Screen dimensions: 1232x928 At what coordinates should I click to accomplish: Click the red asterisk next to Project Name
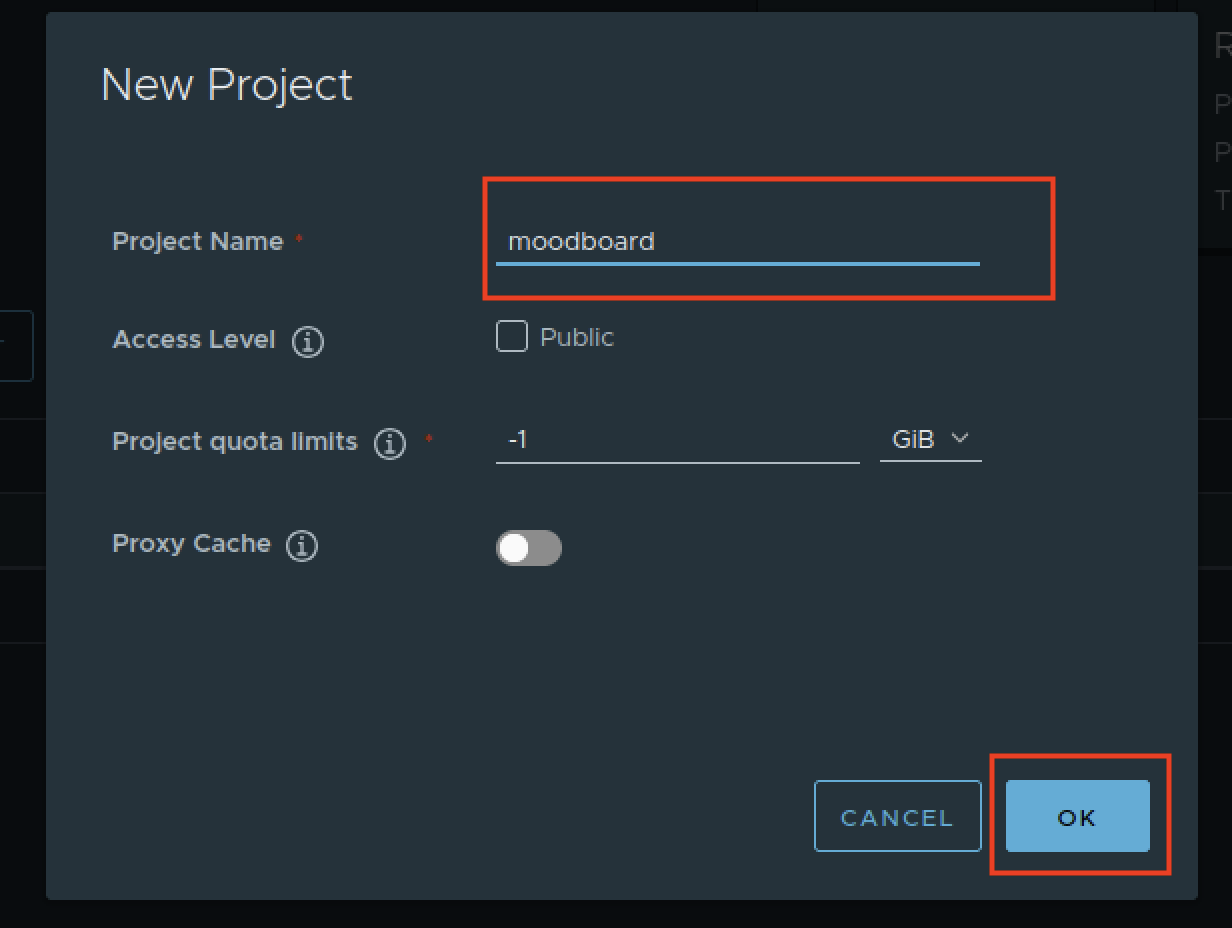pos(299,239)
